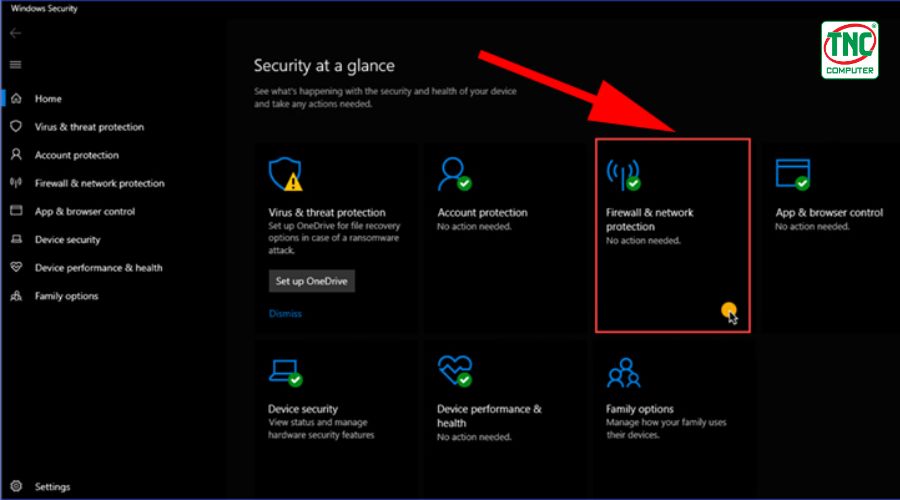Click "No action needed" under Account protection
900x500 pixels.
pos(474,226)
